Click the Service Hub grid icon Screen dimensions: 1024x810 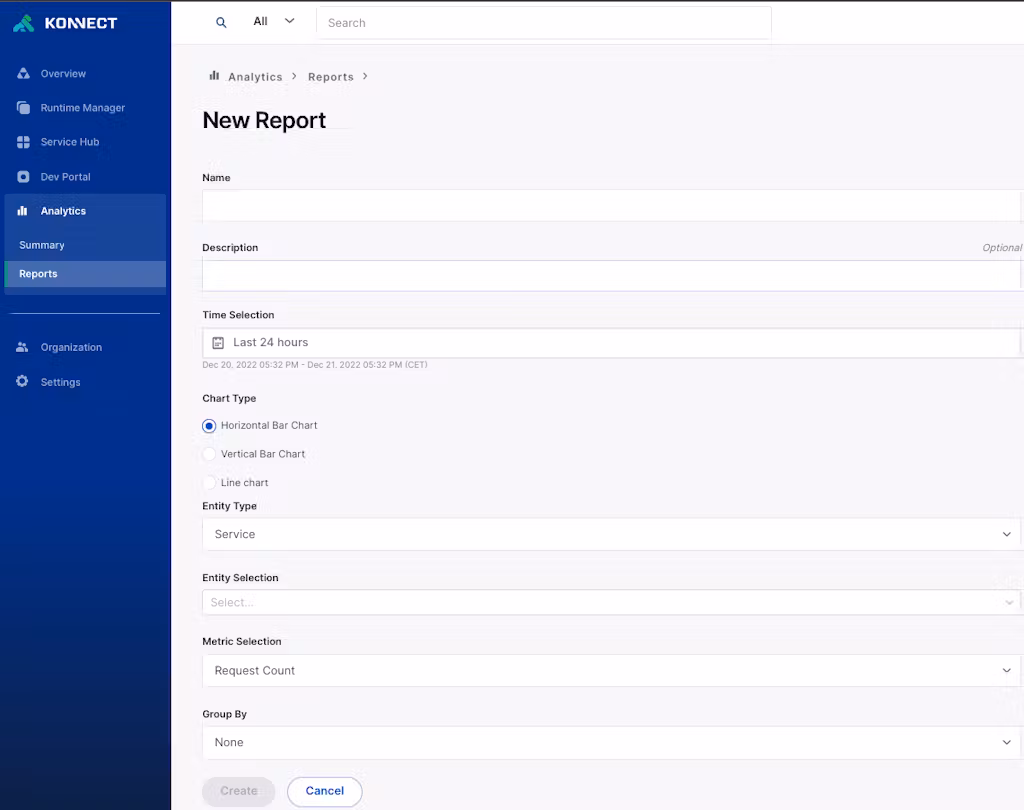(x=23, y=142)
